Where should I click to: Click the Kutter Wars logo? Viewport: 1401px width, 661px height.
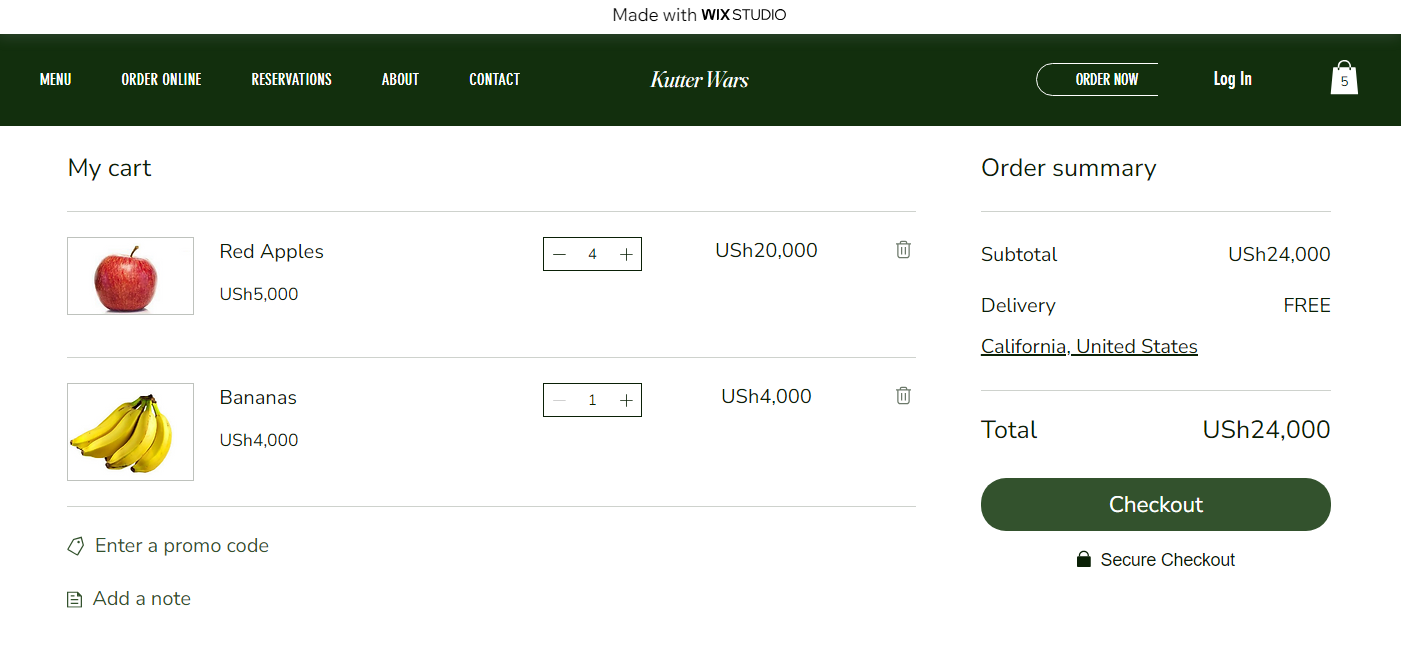click(699, 79)
